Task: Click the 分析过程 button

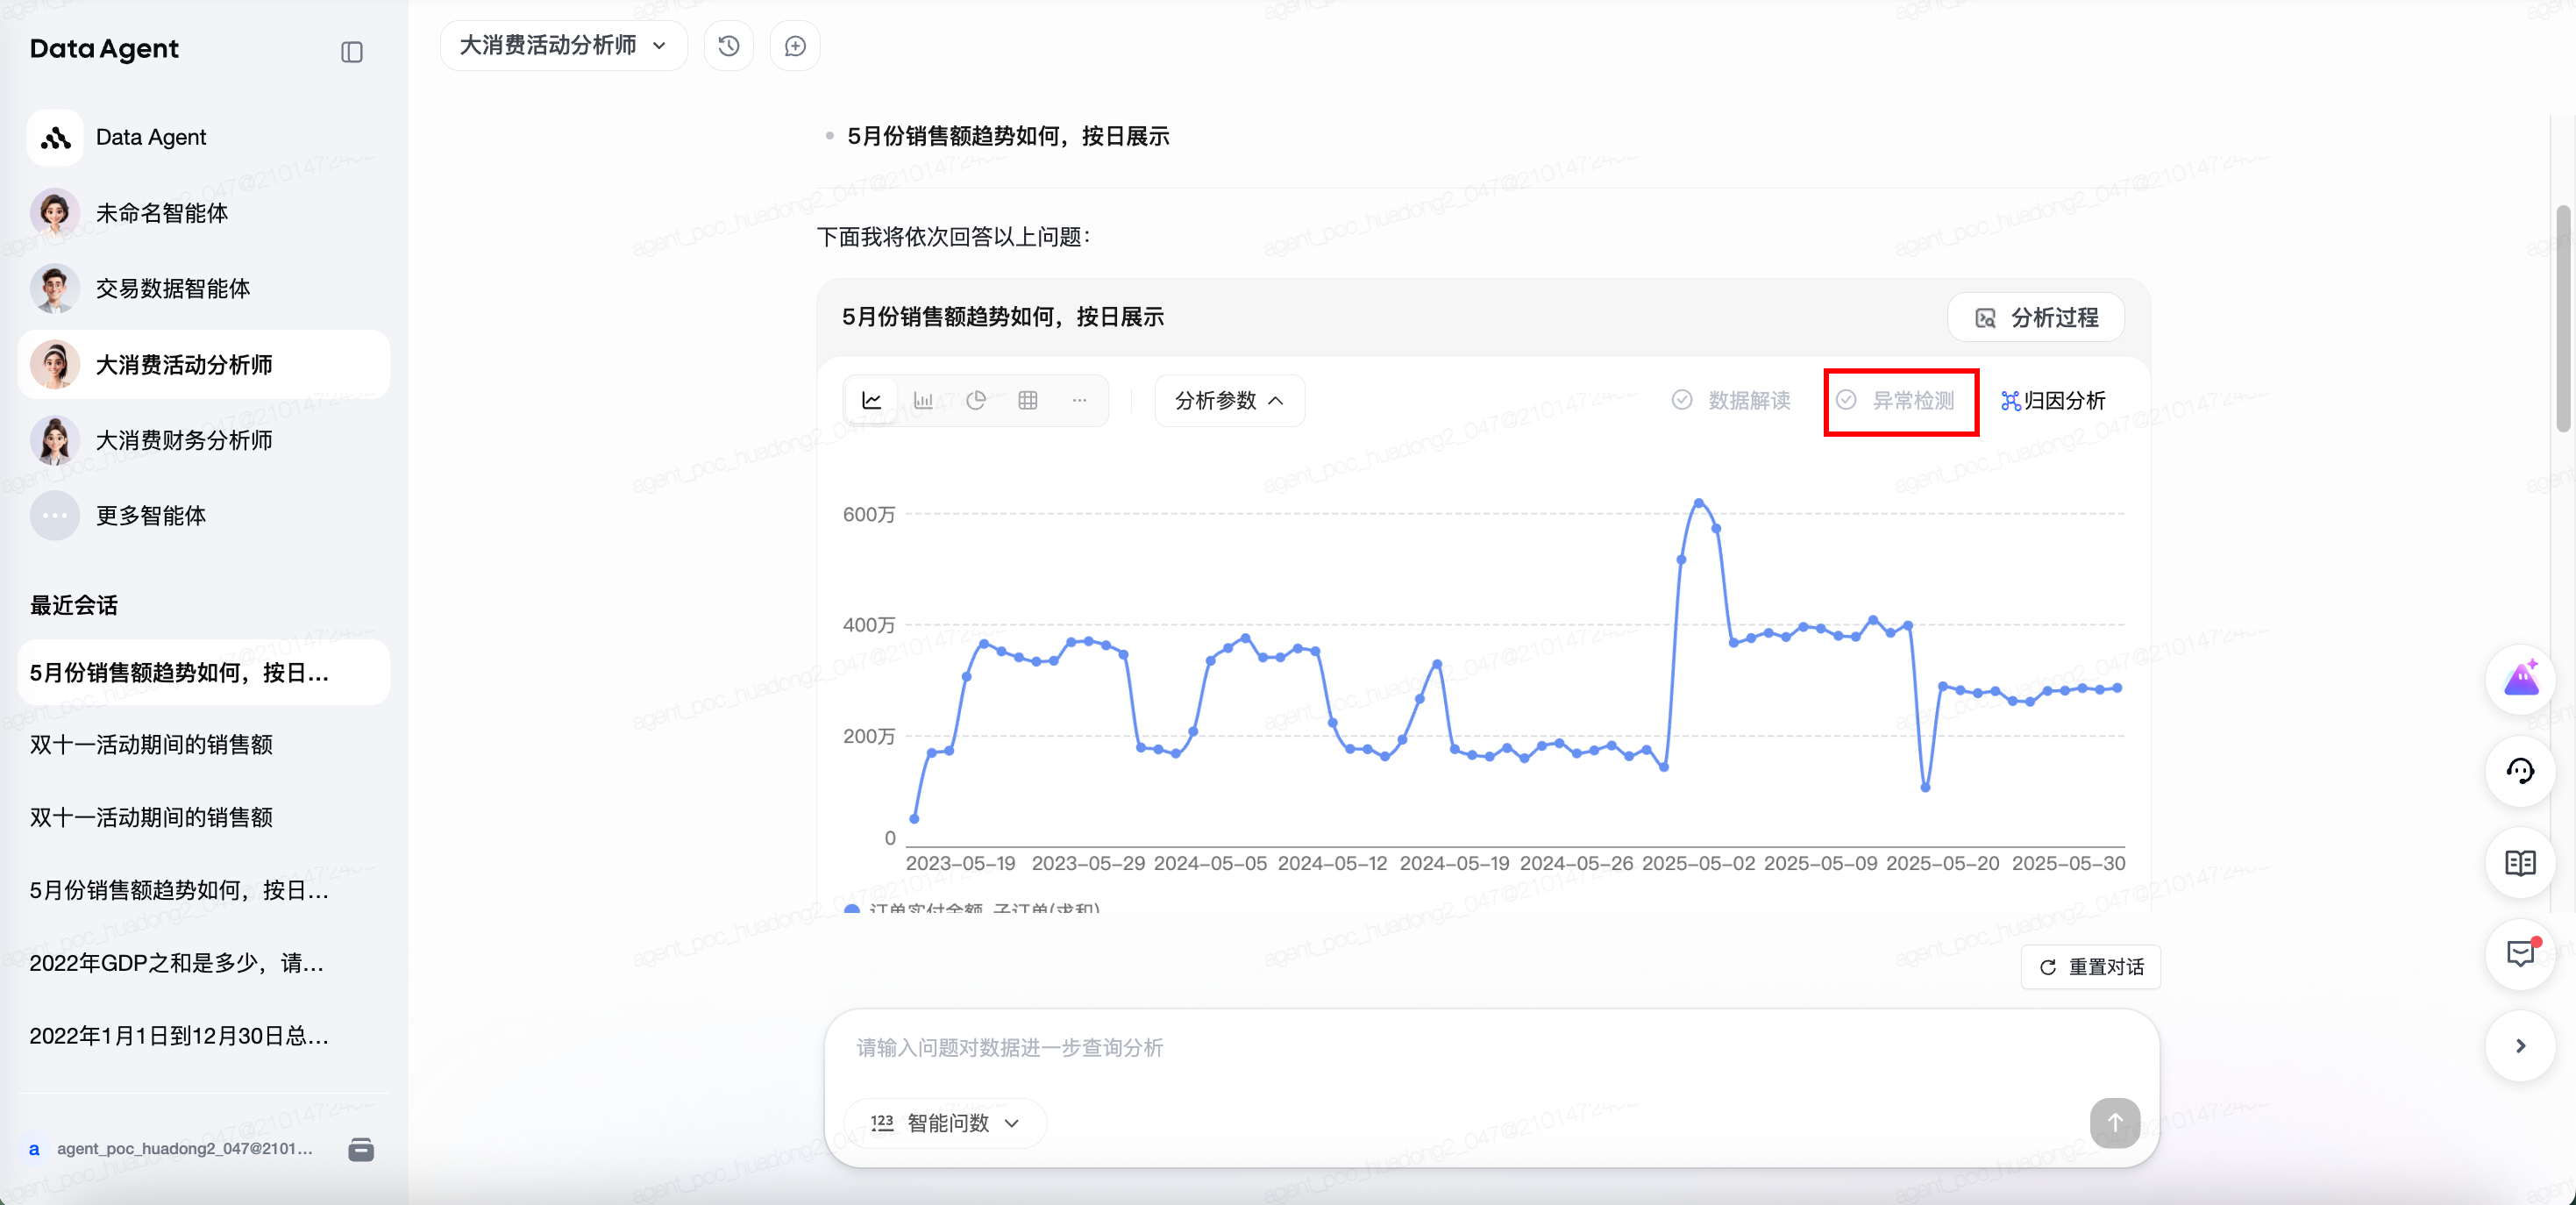Action: [x=2035, y=317]
